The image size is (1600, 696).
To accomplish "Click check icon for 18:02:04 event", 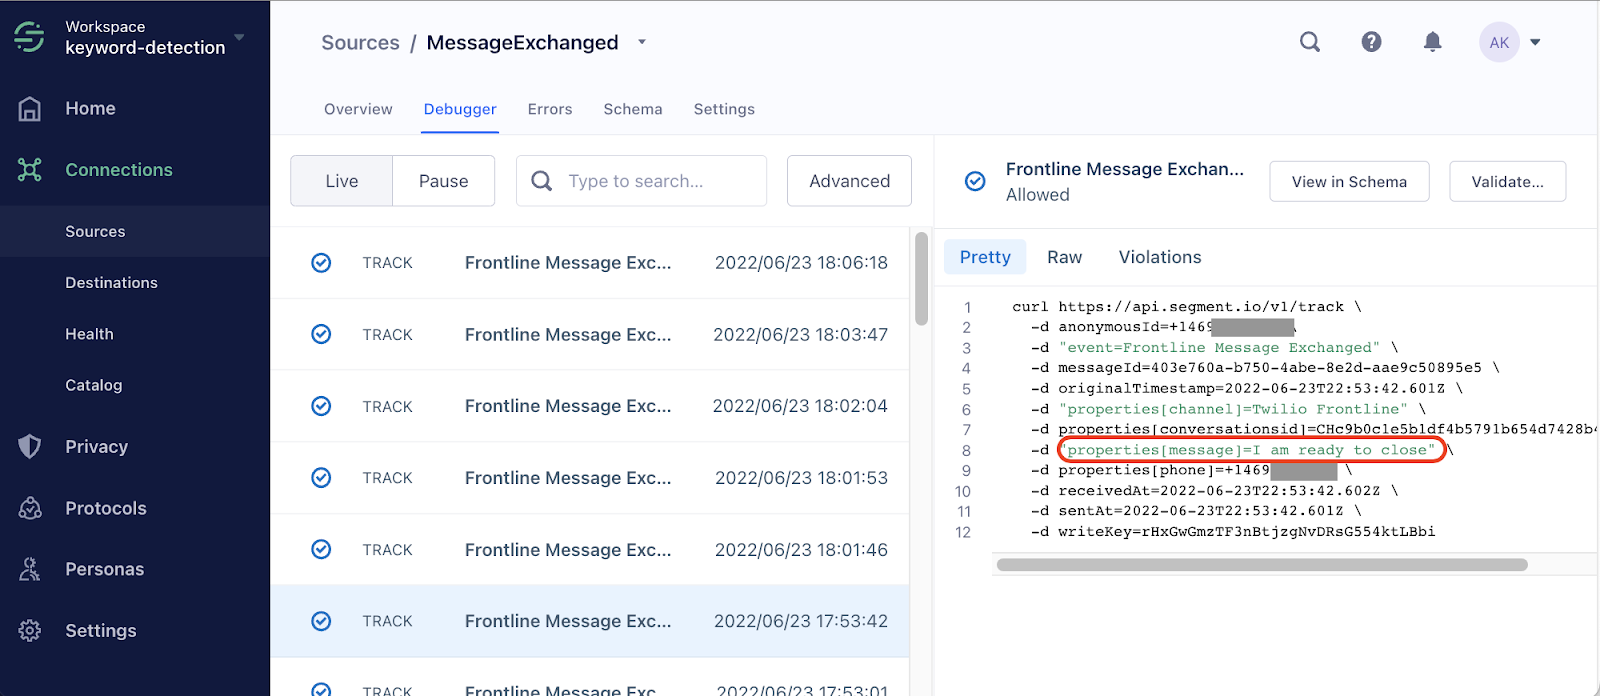I will pos(321,406).
